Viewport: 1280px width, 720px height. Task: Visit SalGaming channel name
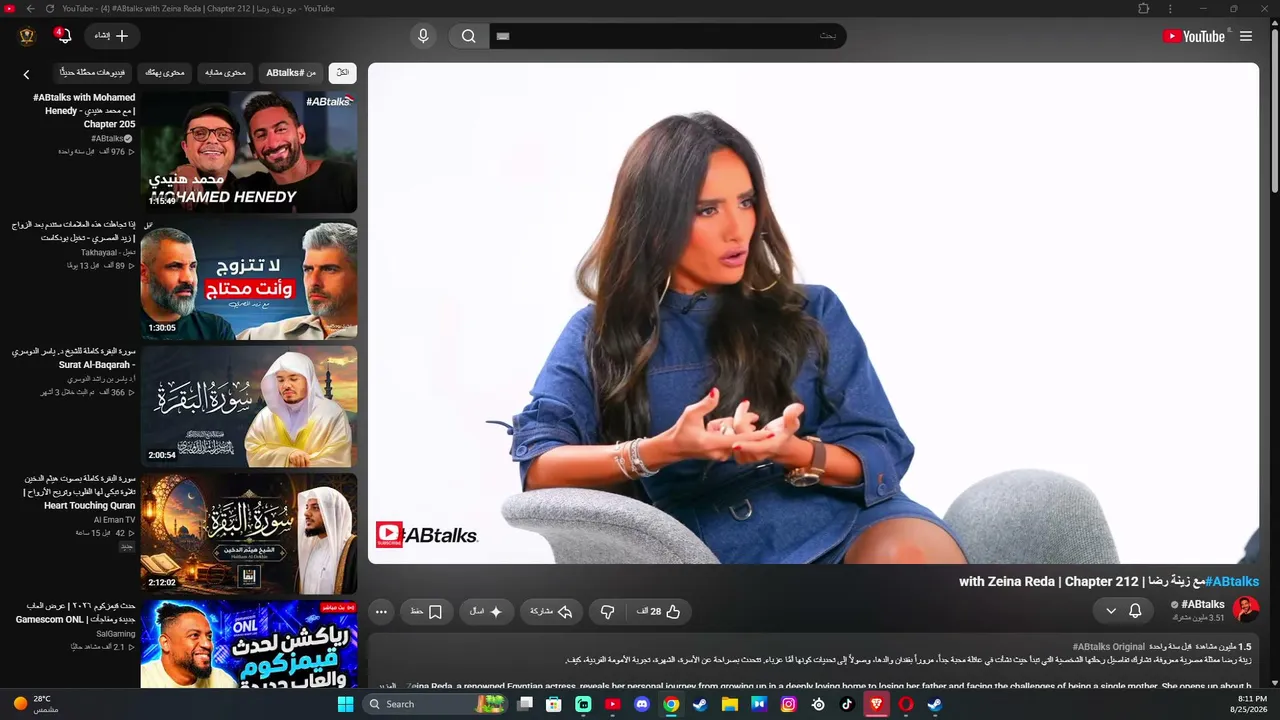click(x=116, y=634)
